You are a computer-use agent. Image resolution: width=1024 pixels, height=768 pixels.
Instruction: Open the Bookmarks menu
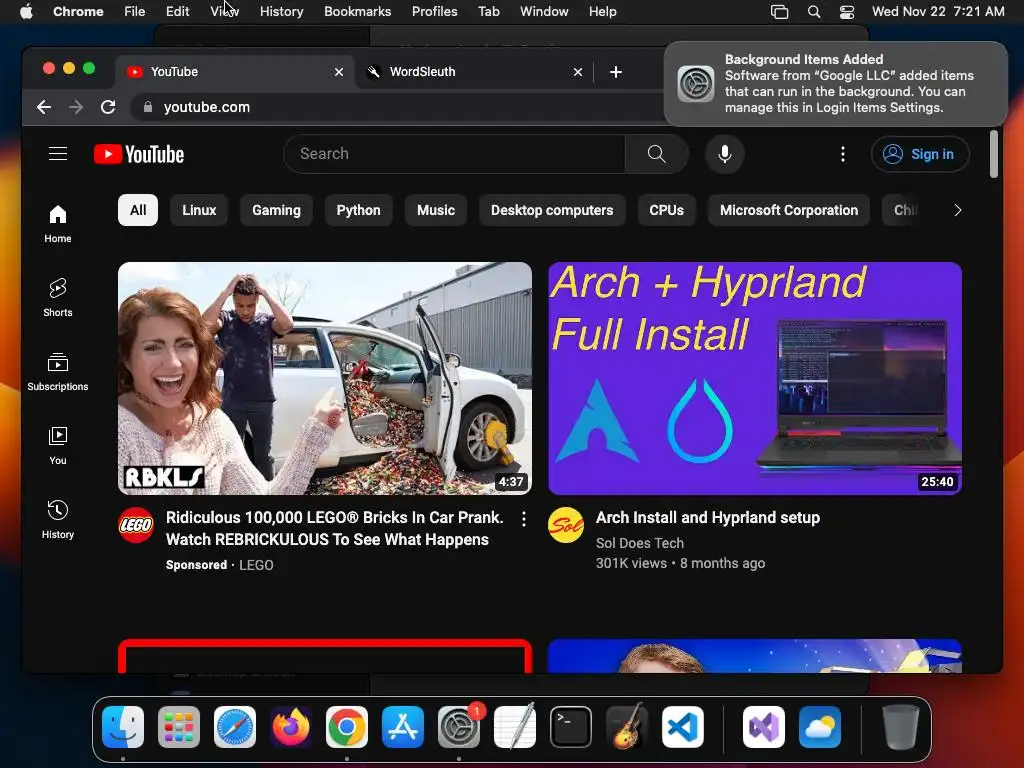(x=357, y=12)
